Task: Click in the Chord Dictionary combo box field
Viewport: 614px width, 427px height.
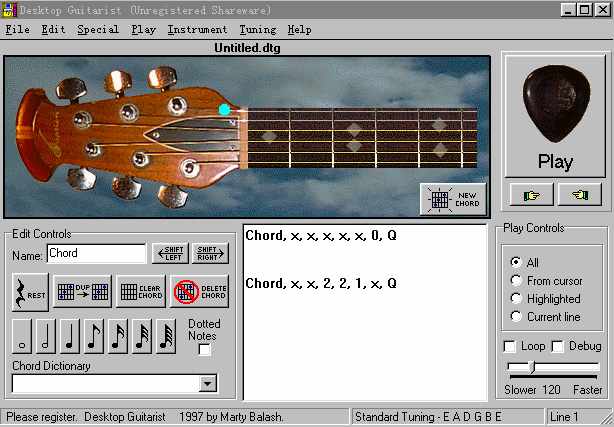Action: pos(106,384)
